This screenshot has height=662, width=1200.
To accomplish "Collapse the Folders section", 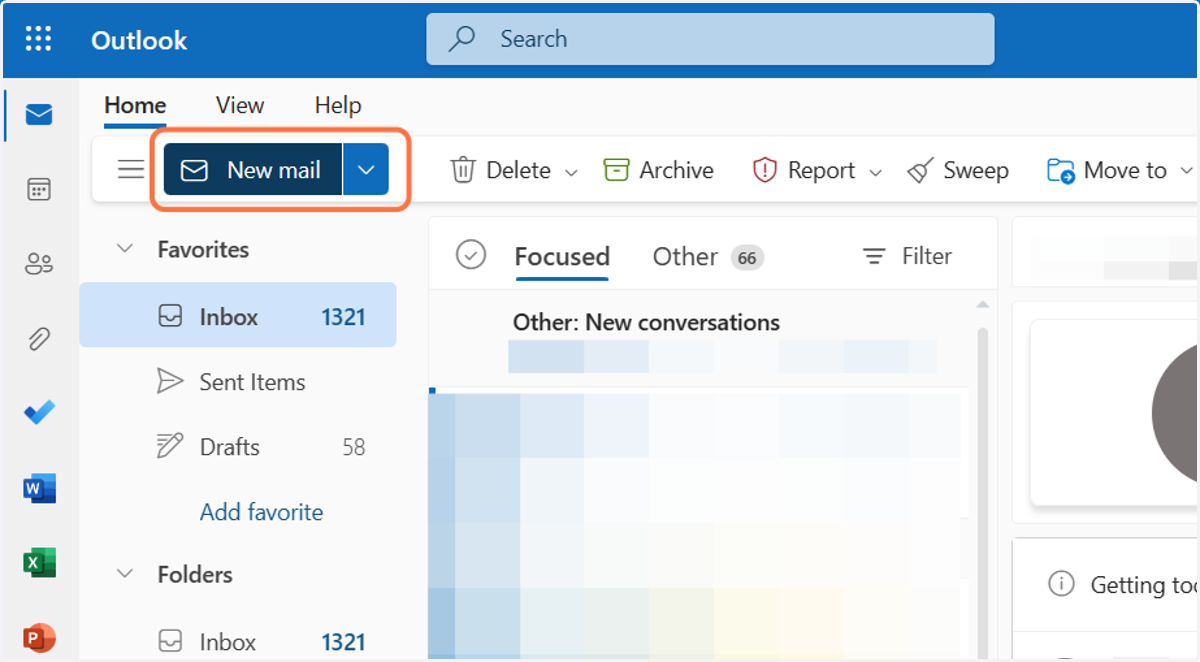I will pyautogui.click(x=125, y=574).
